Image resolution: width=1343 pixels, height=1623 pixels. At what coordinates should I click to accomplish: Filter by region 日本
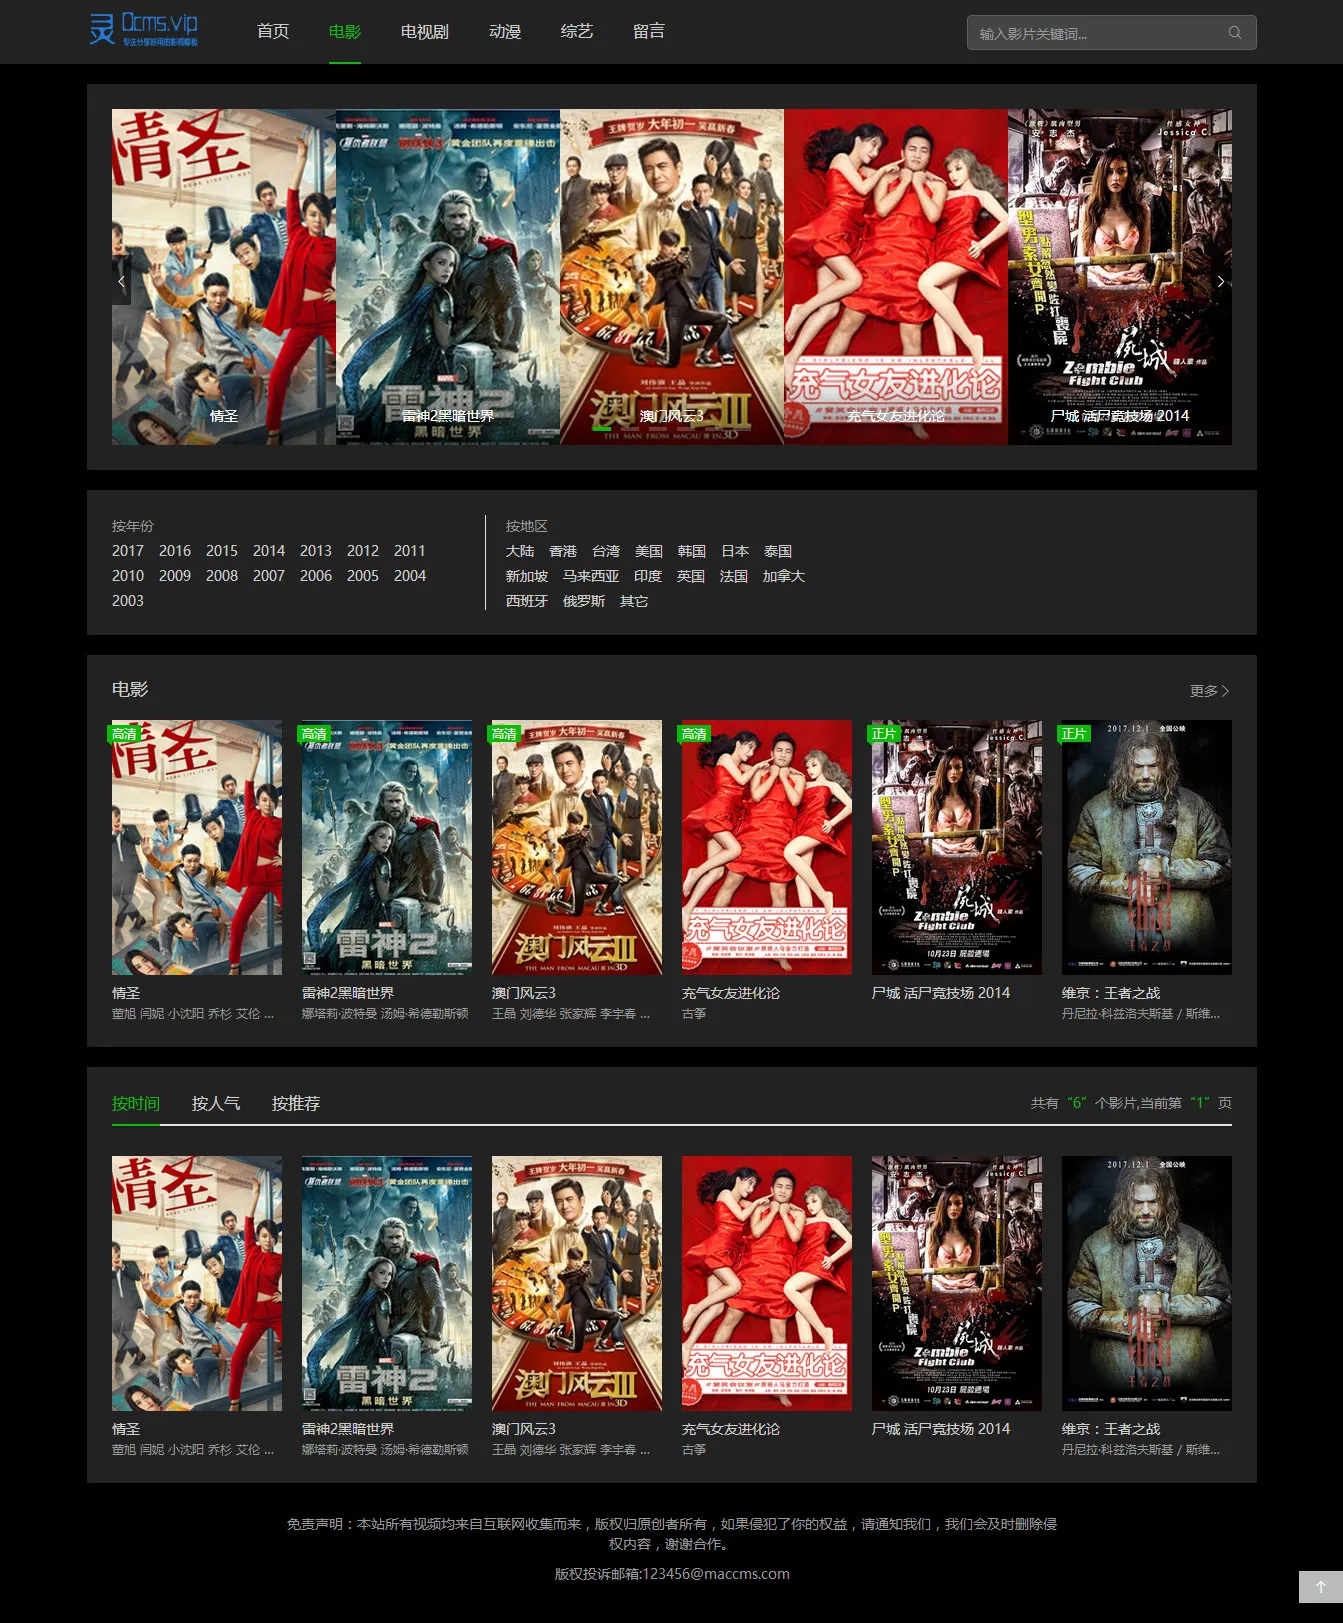tap(735, 551)
